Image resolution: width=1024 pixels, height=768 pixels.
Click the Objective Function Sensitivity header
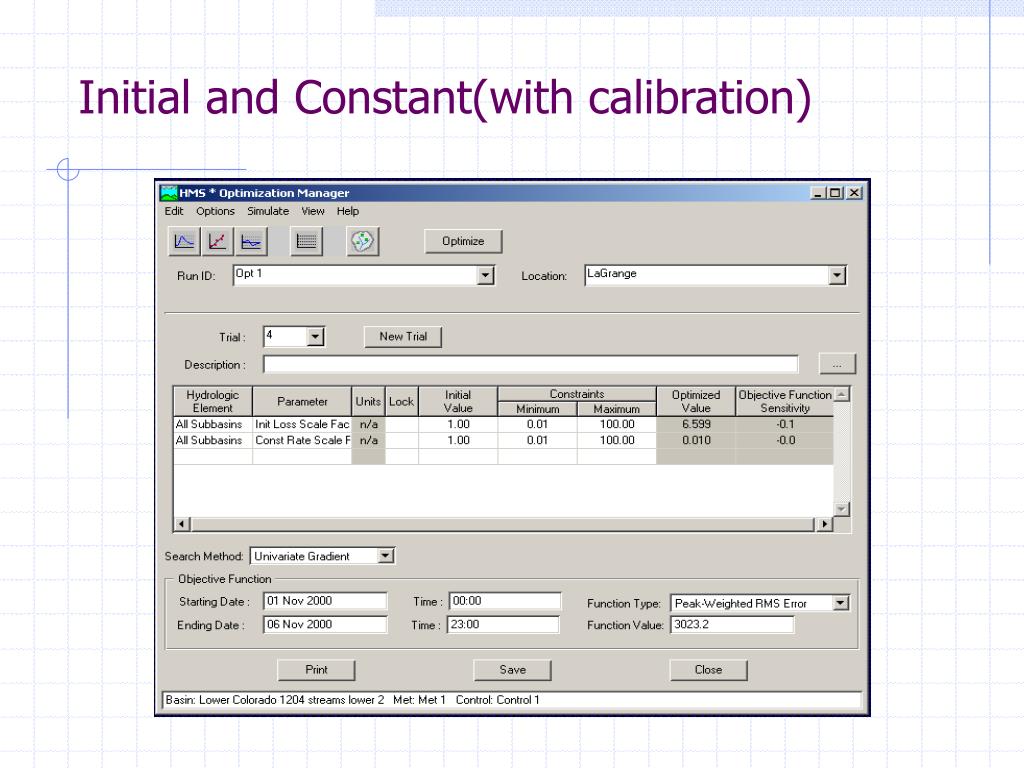pyautogui.click(x=785, y=402)
